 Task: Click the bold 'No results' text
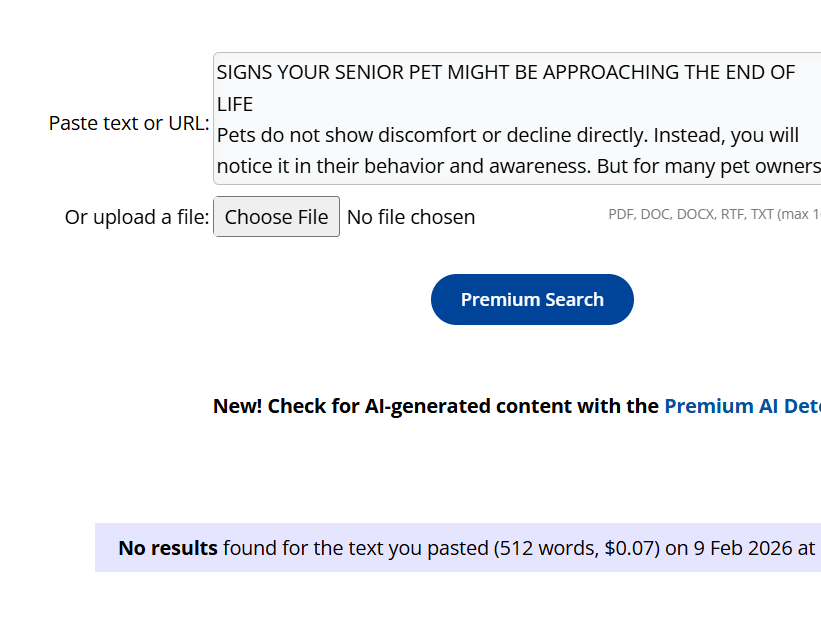[x=168, y=548]
